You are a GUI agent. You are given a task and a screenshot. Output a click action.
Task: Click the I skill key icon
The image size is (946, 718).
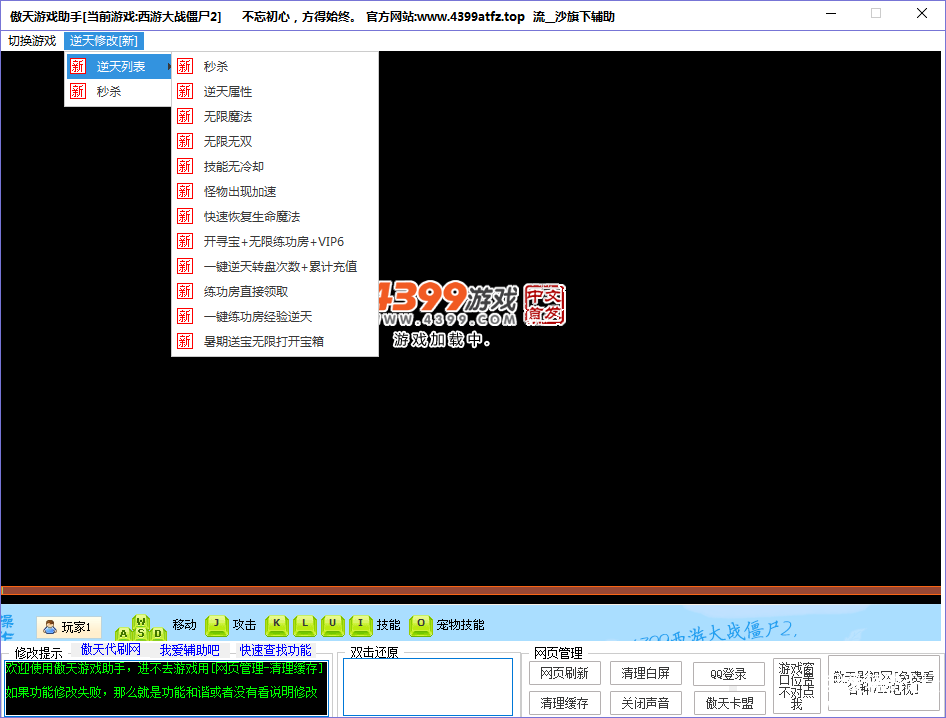pos(361,625)
